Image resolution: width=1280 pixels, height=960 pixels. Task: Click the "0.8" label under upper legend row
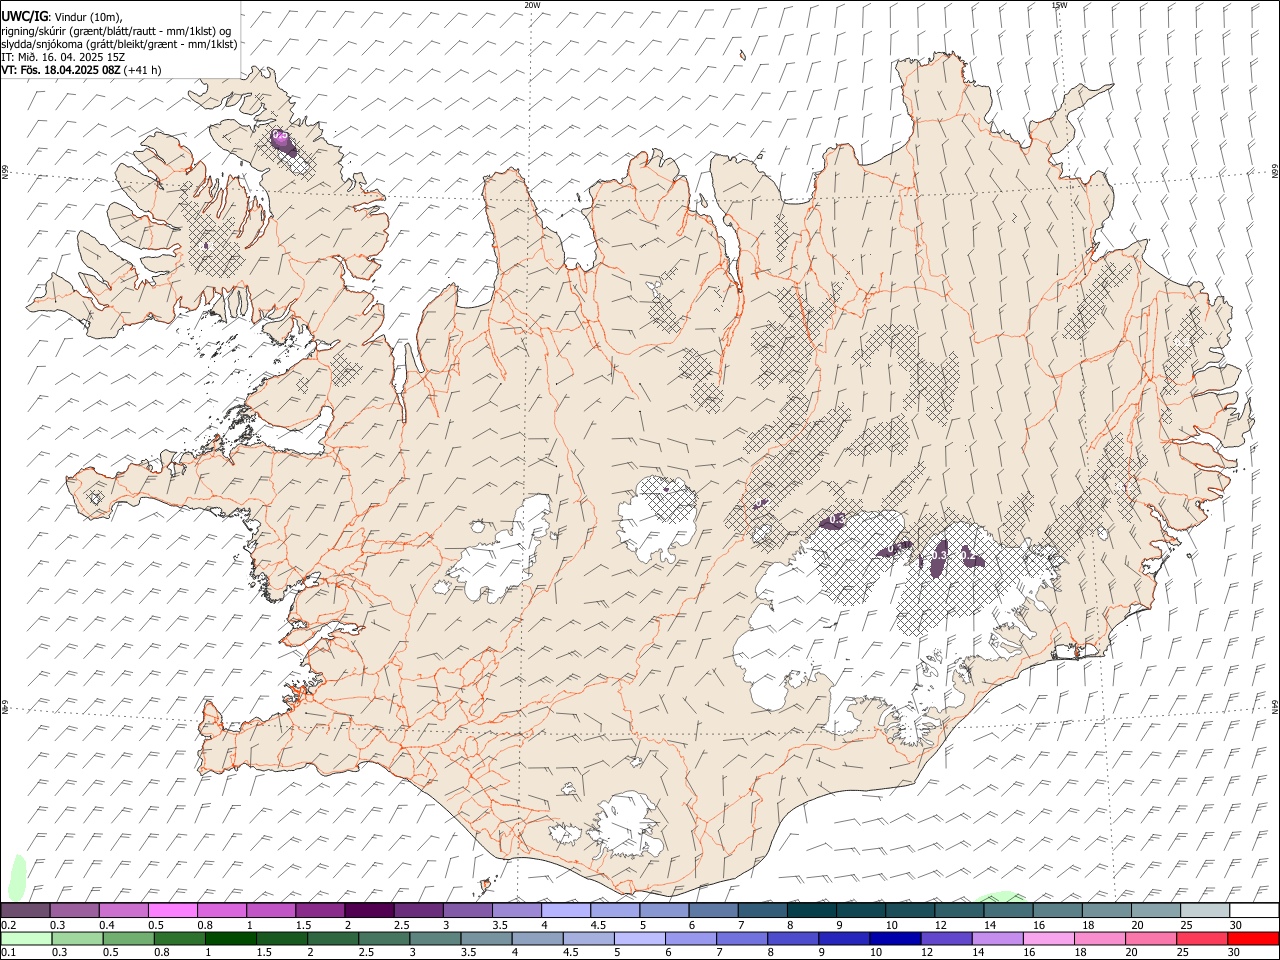point(204,925)
